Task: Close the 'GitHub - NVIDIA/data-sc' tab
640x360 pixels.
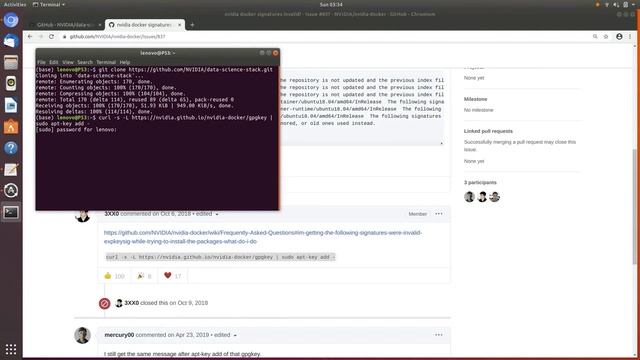Action: click(100, 25)
